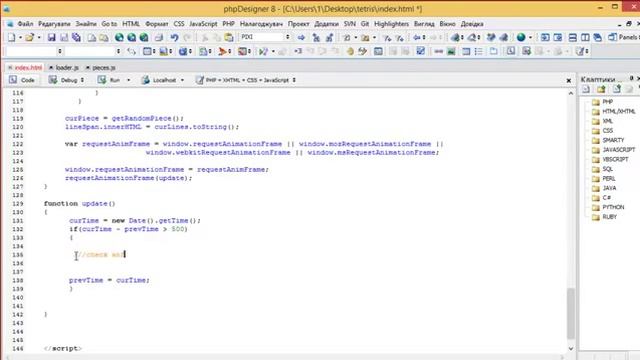Click the "function update()" line in the editor

pyautogui.click(x=80, y=203)
